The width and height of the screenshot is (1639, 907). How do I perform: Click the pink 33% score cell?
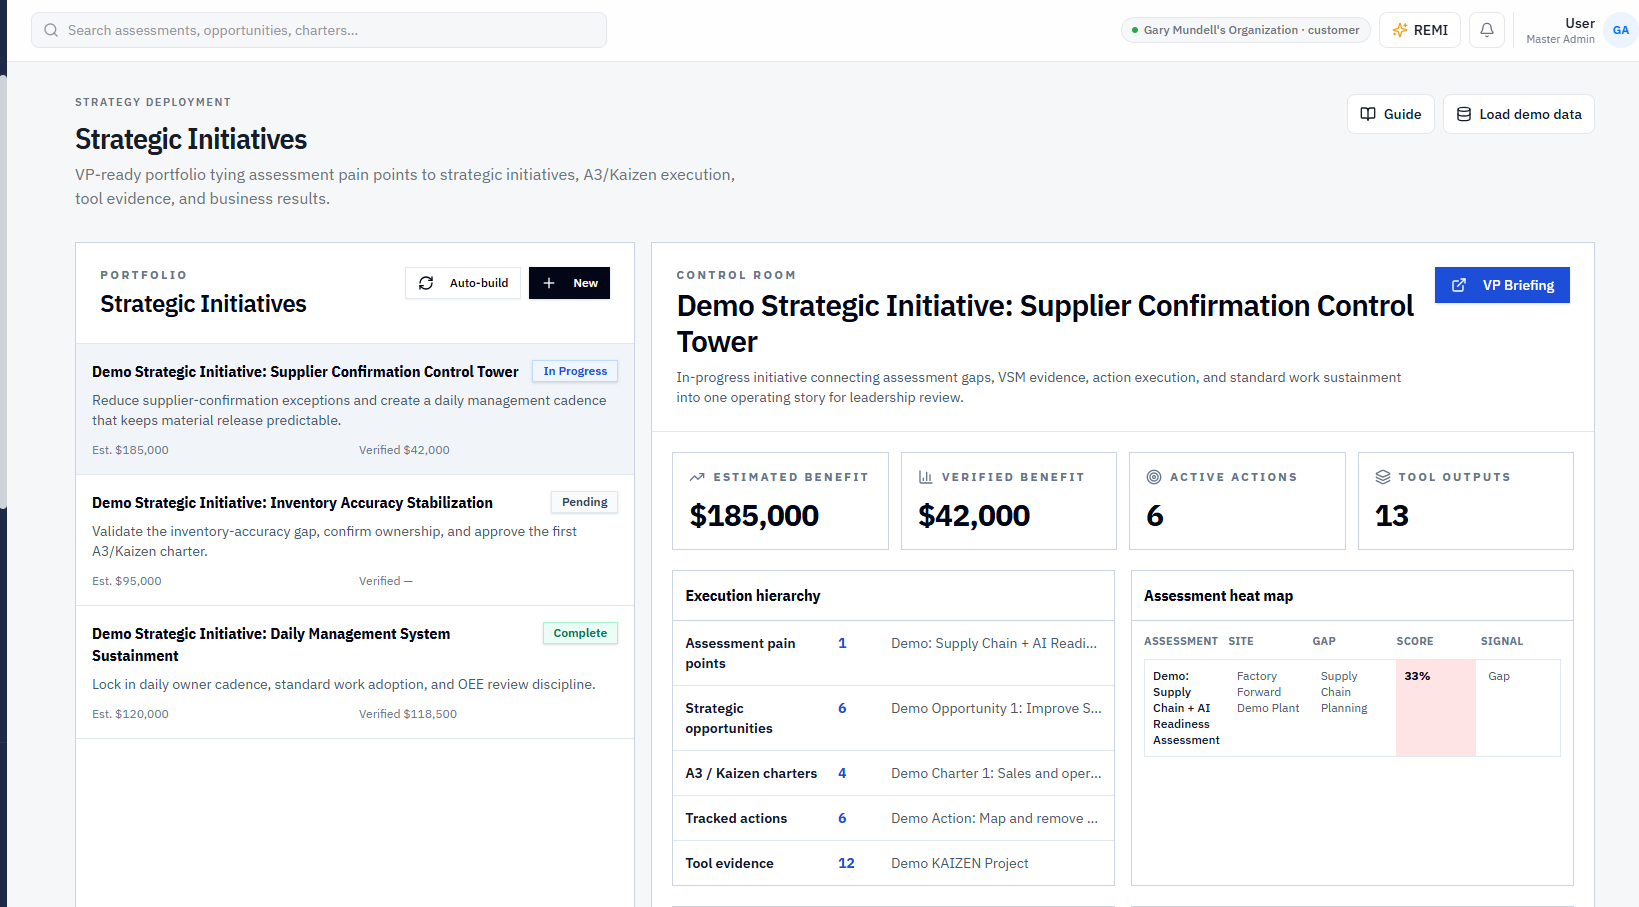point(1436,708)
